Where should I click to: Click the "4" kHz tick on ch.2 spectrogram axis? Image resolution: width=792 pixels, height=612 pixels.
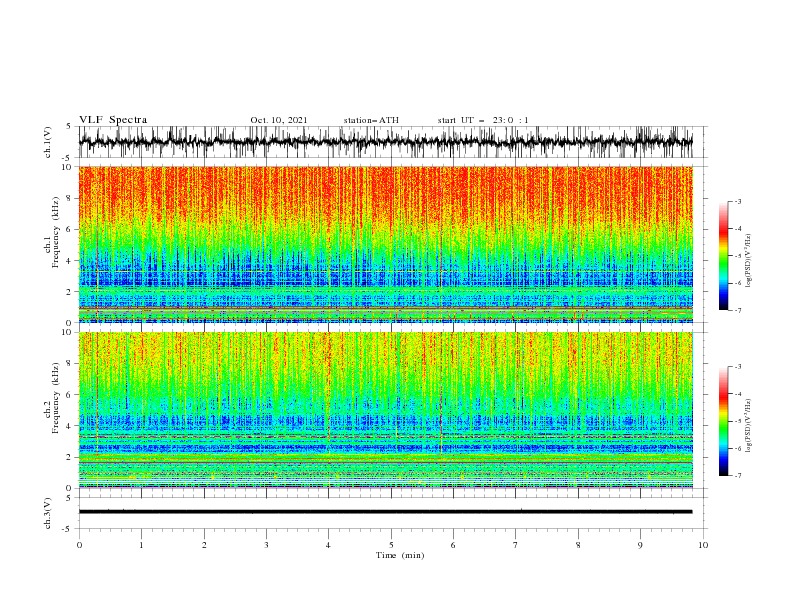click(71, 426)
